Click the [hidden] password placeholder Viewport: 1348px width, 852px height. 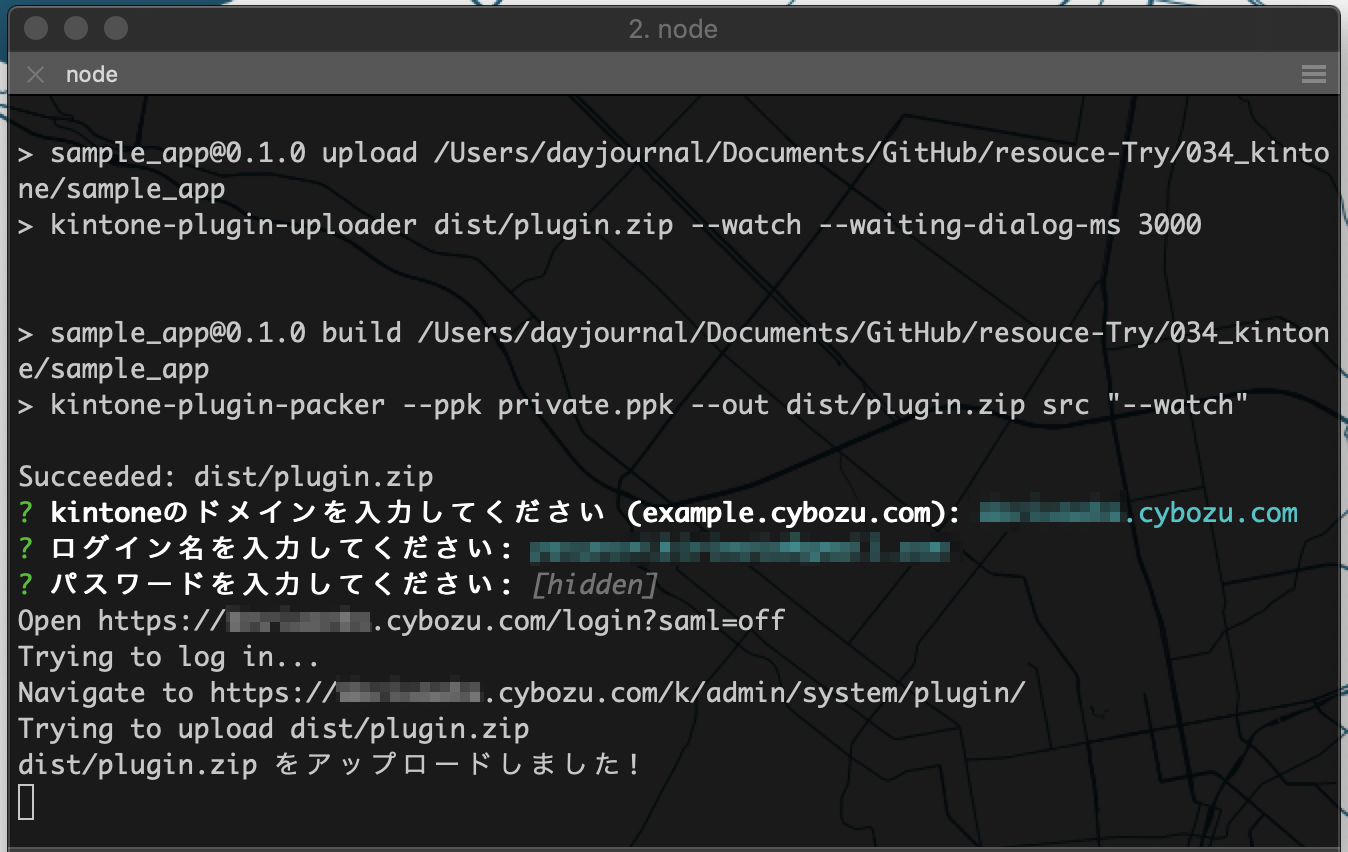coord(595,585)
